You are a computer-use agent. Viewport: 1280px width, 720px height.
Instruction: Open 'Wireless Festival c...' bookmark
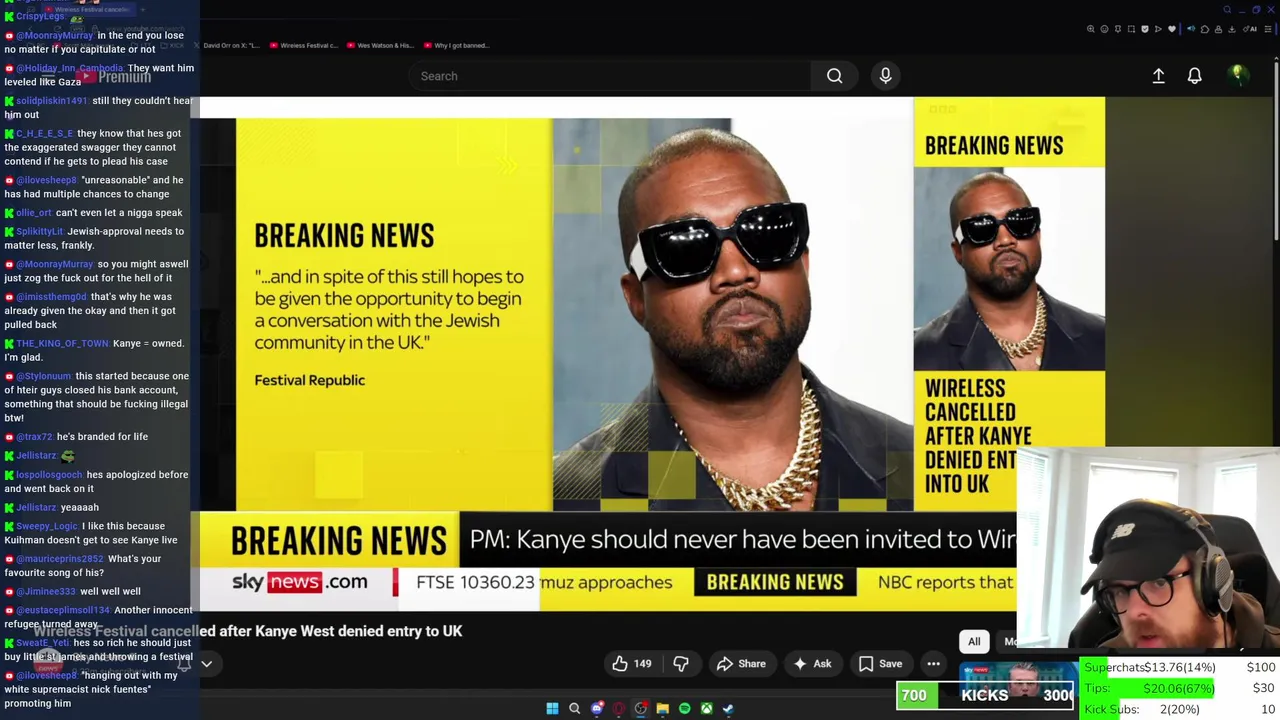coord(303,45)
